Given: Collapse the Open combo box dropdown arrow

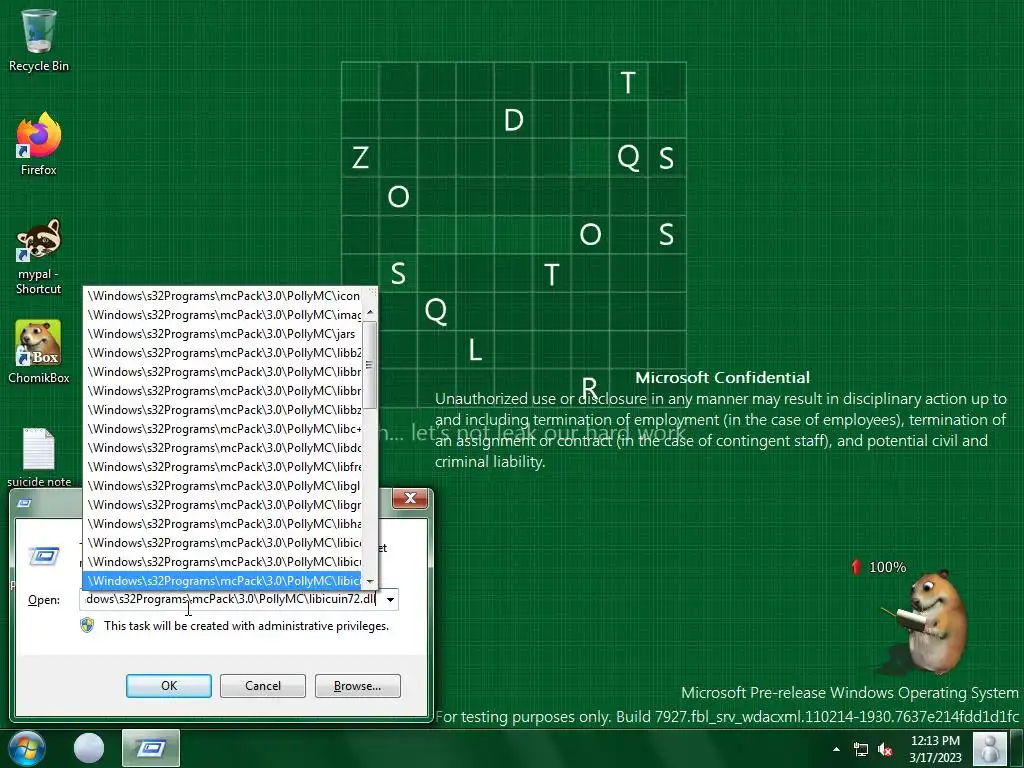Looking at the screenshot, I should click(390, 600).
